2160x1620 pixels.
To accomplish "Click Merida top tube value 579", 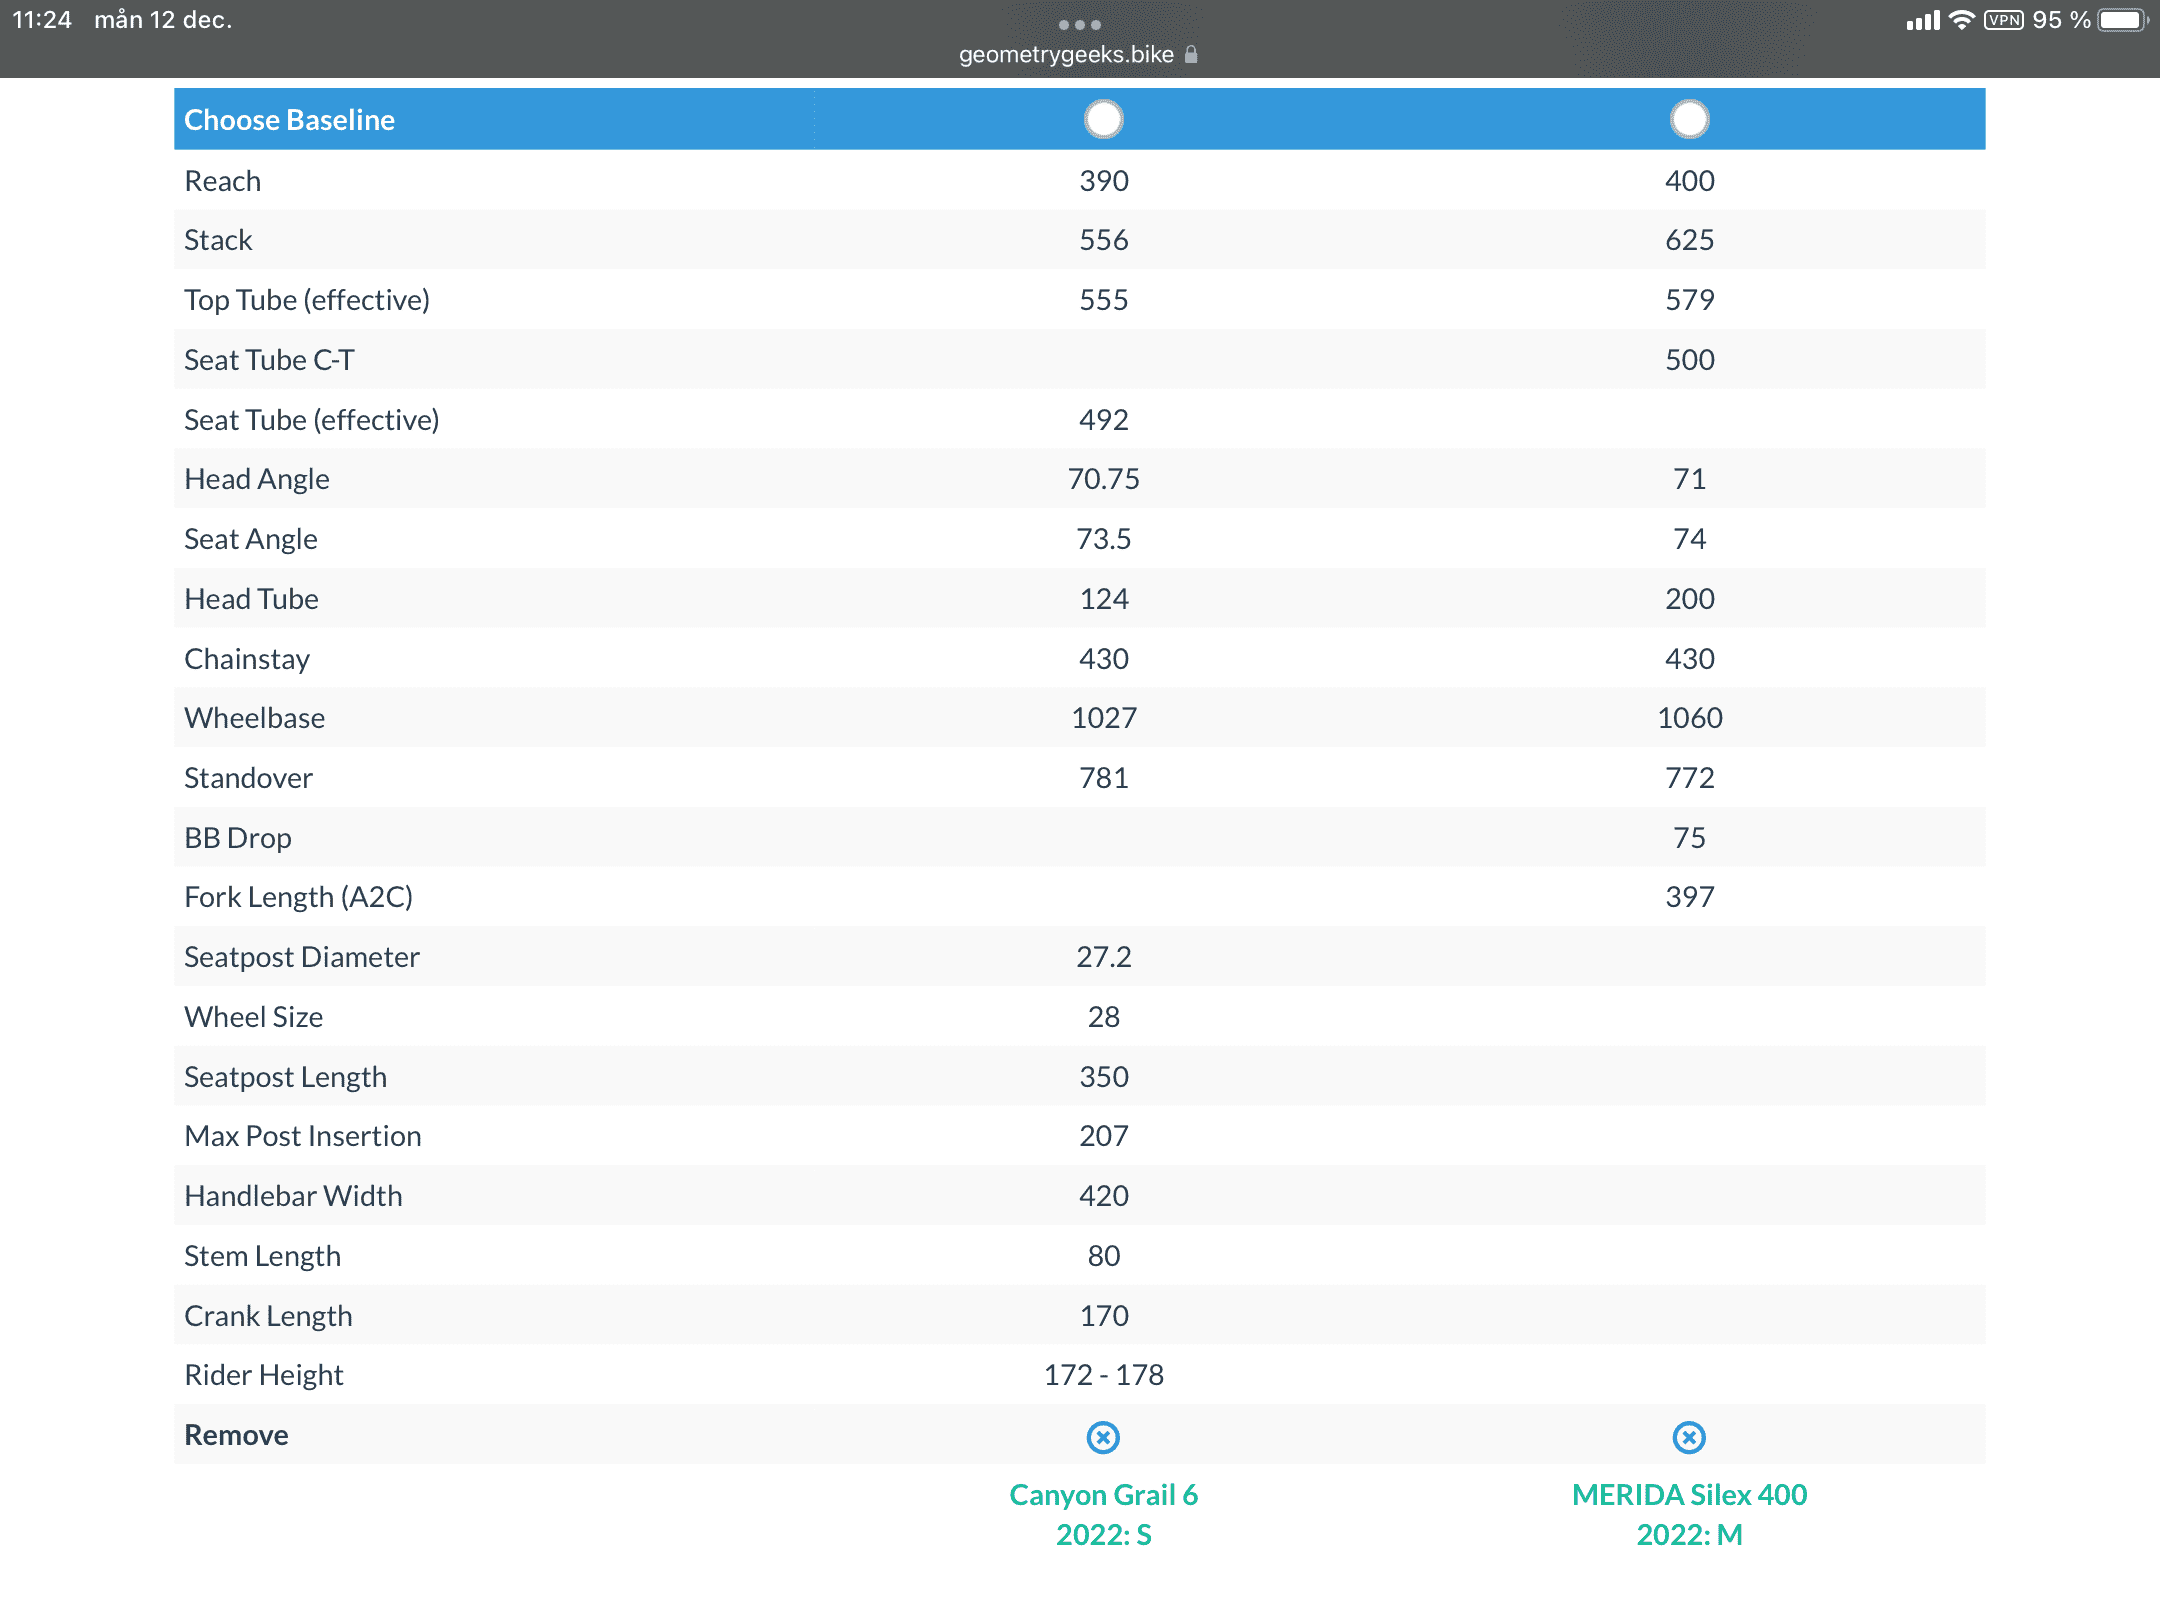I will coord(1689,300).
